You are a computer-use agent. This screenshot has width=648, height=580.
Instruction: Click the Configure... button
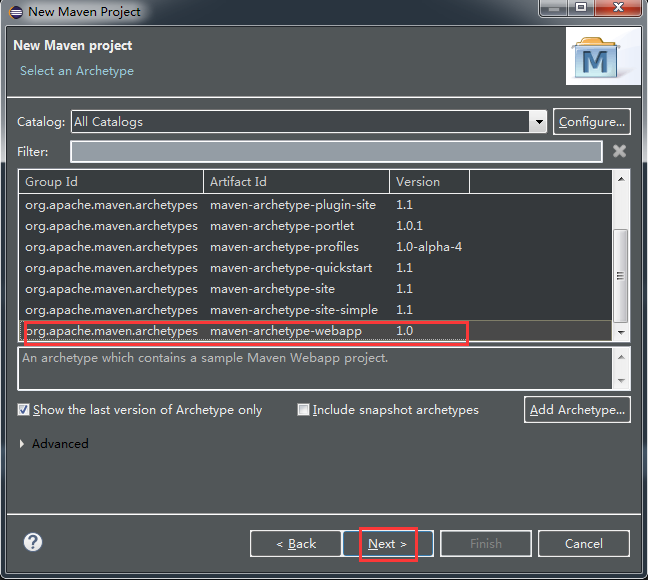tap(592, 122)
